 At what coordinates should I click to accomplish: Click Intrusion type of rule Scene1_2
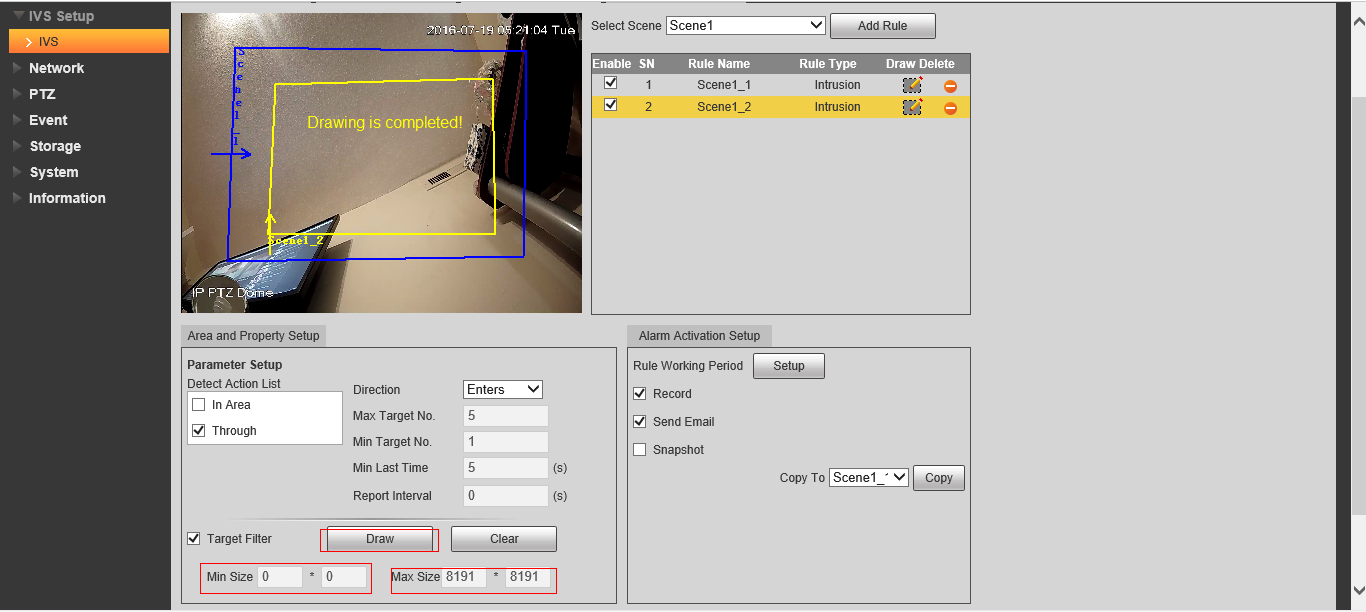(837, 107)
